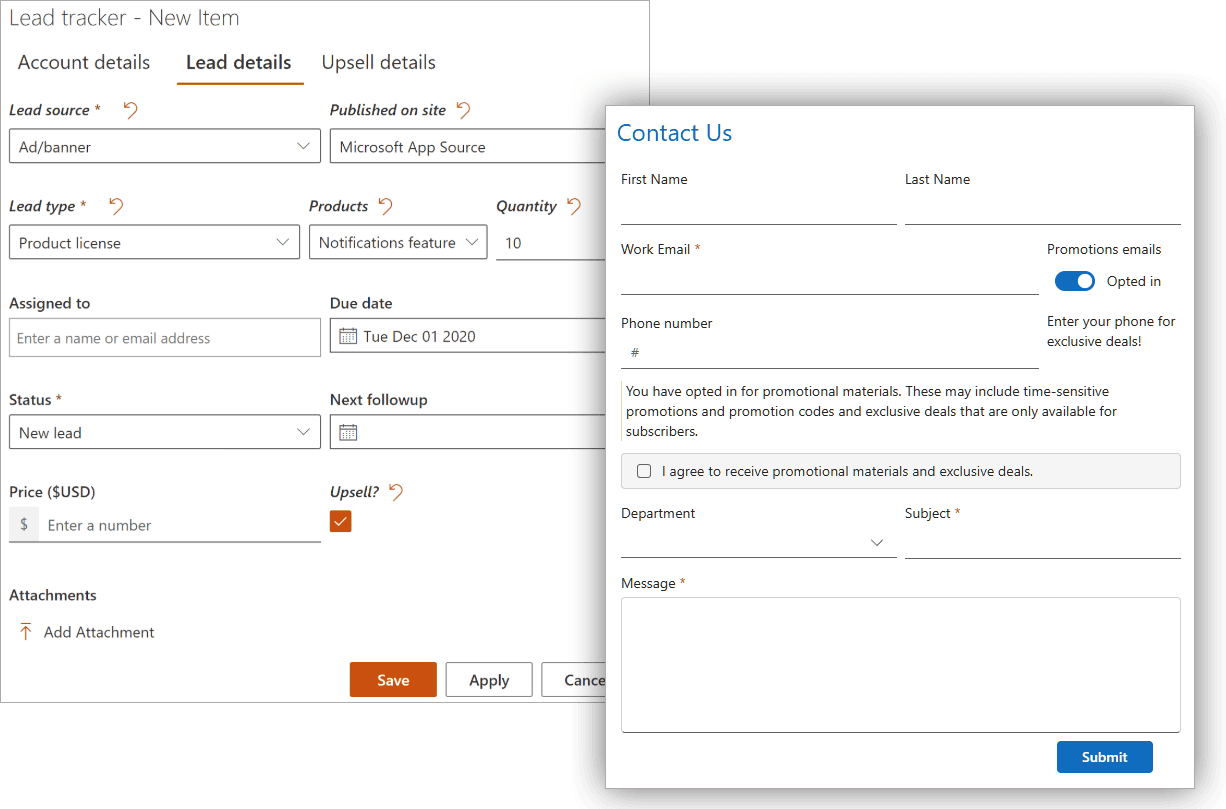This screenshot has width=1226, height=809.
Task: Click the Due date field Tue Dec 01 2020
Action: 468,336
